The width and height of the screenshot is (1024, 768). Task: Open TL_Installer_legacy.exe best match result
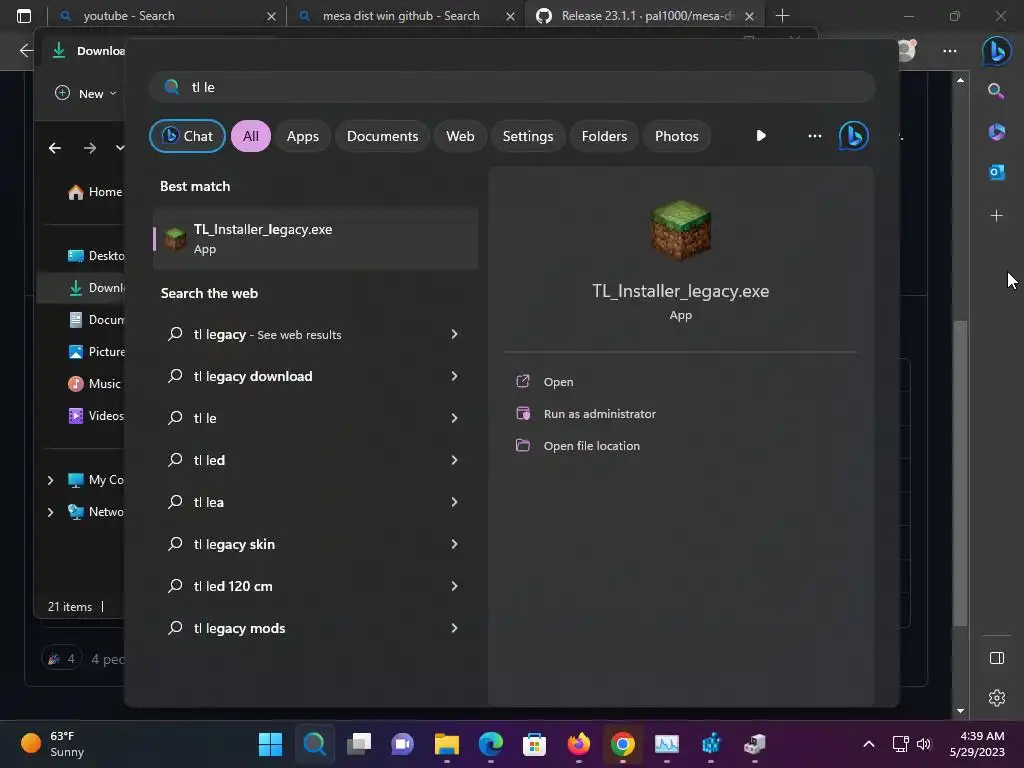click(315, 239)
